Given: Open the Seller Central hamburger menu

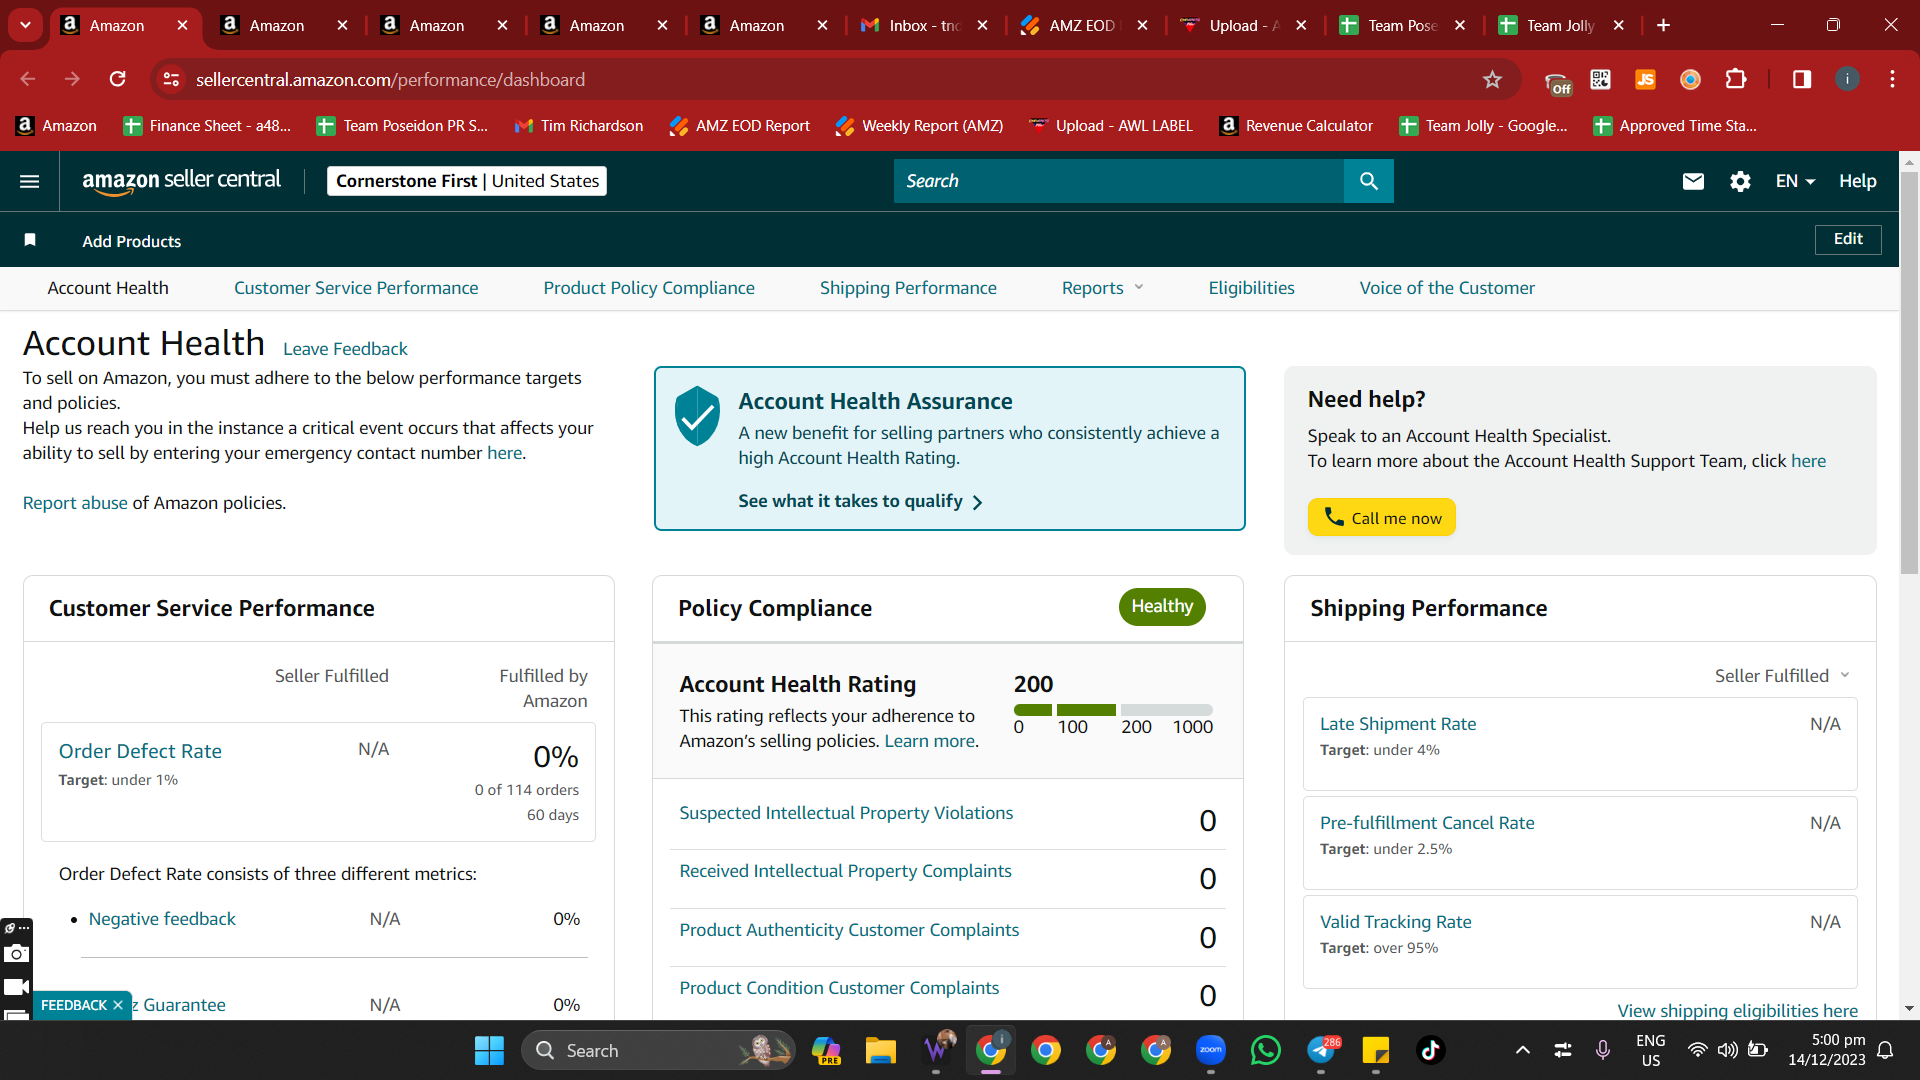Looking at the screenshot, I should point(30,181).
